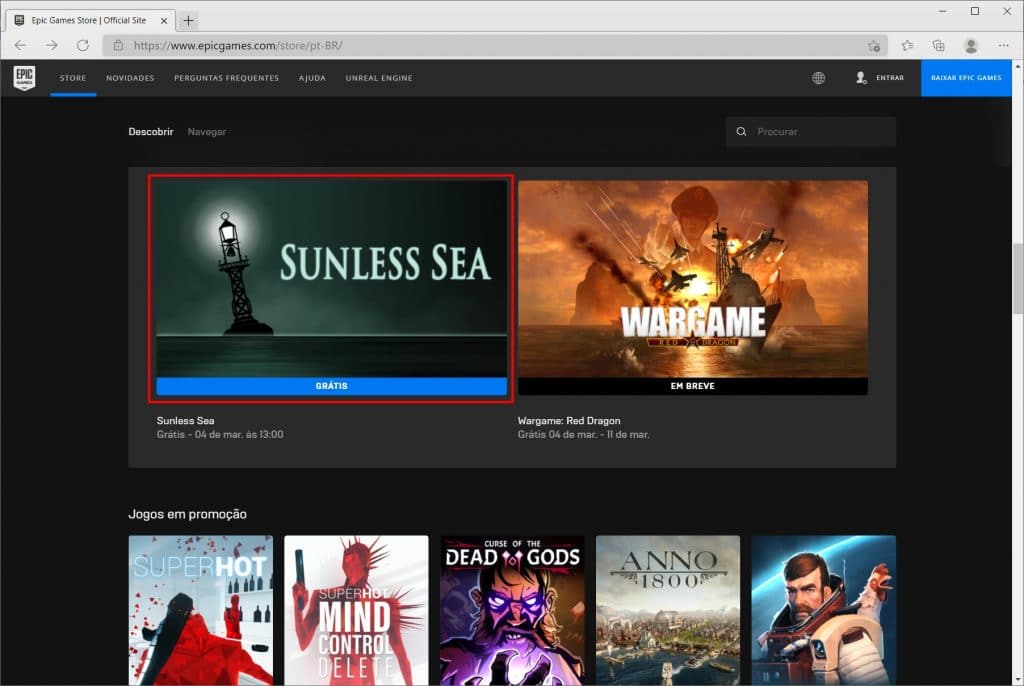Click the scrollbar up arrow
Viewport: 1024px width, 686px height.
(1017, 65)
